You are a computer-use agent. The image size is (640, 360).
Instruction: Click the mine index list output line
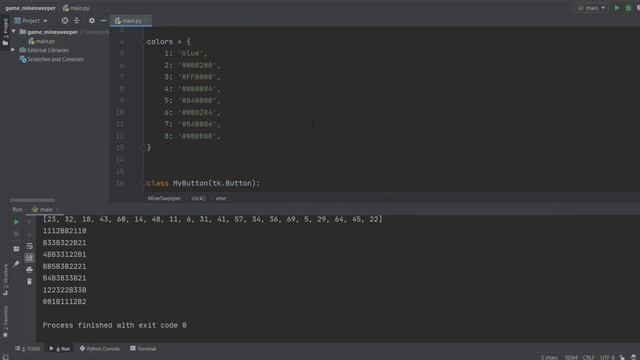(213, 219)
